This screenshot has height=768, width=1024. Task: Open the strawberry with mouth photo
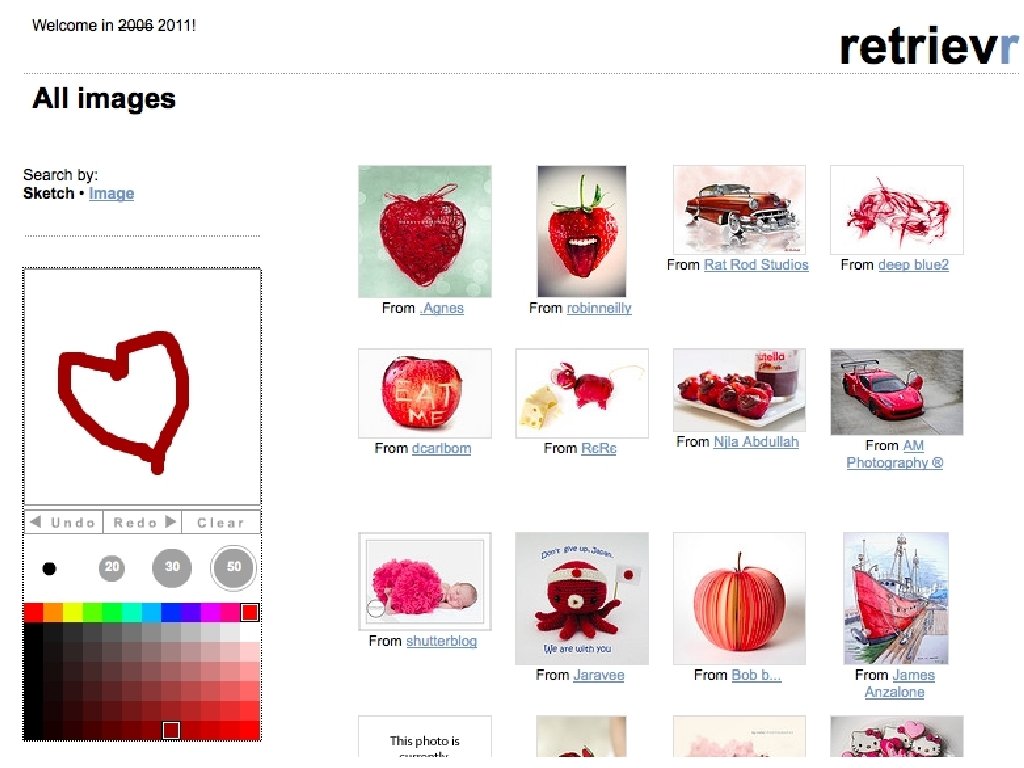pos(581,231)
